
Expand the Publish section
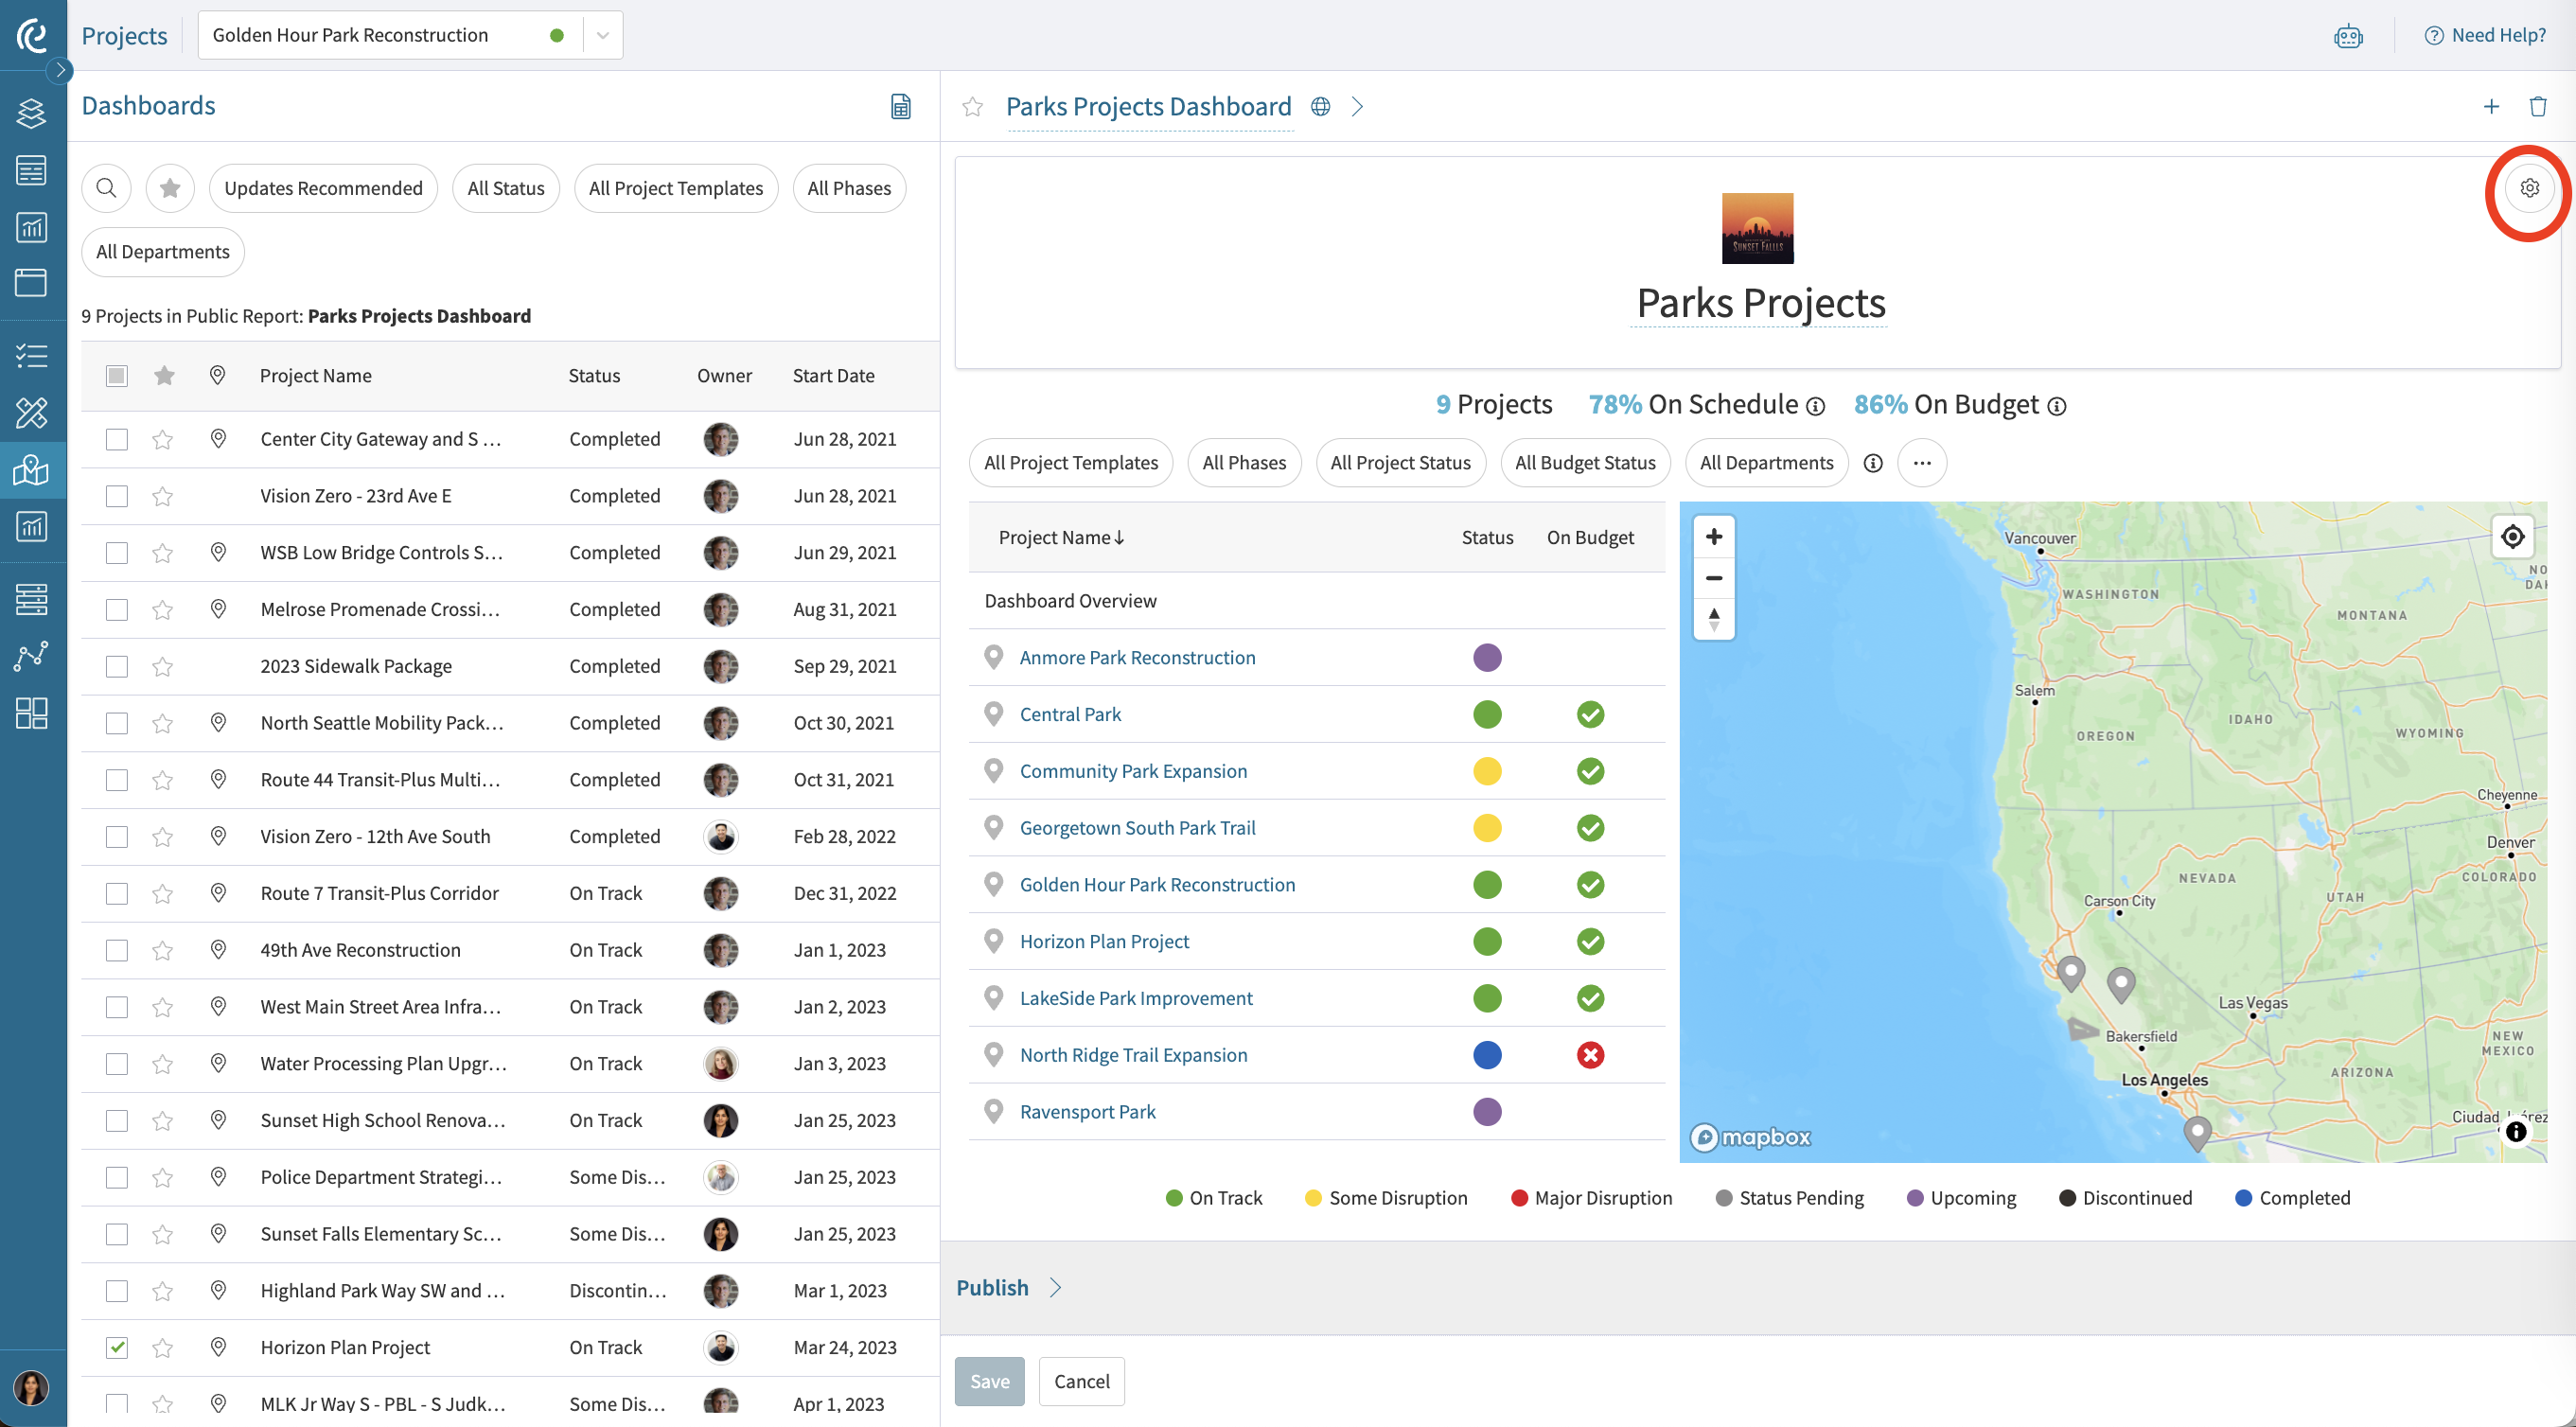pyautogui.click(x=1008, y=1288)
